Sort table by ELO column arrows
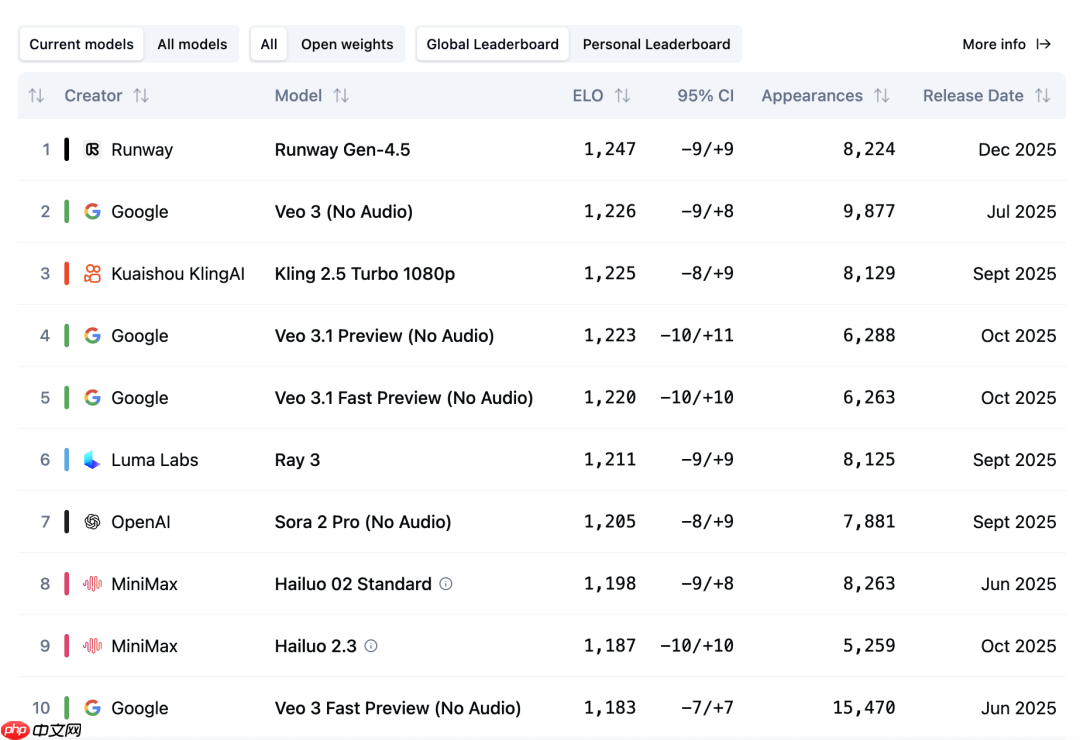The height and width of the screenshot is (740, 1080). coord(622,96)
